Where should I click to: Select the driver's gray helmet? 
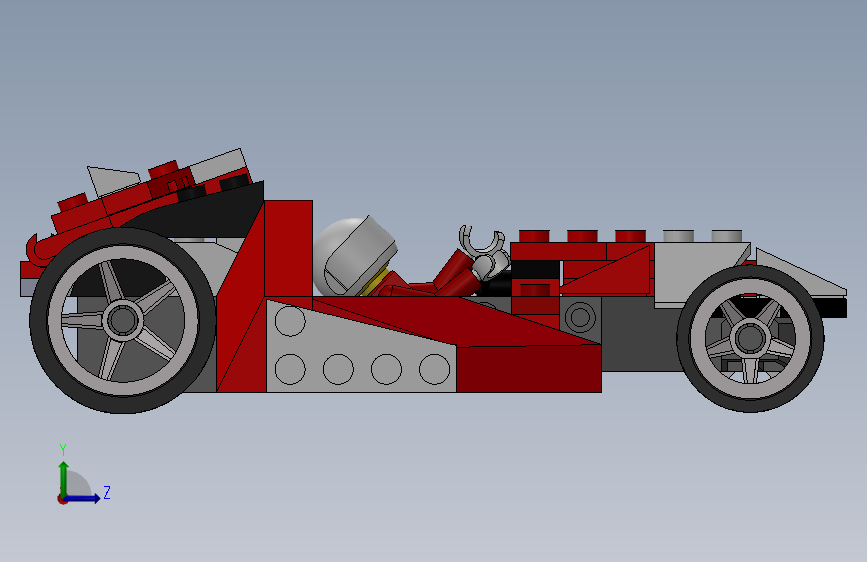(x=354, y=256)
